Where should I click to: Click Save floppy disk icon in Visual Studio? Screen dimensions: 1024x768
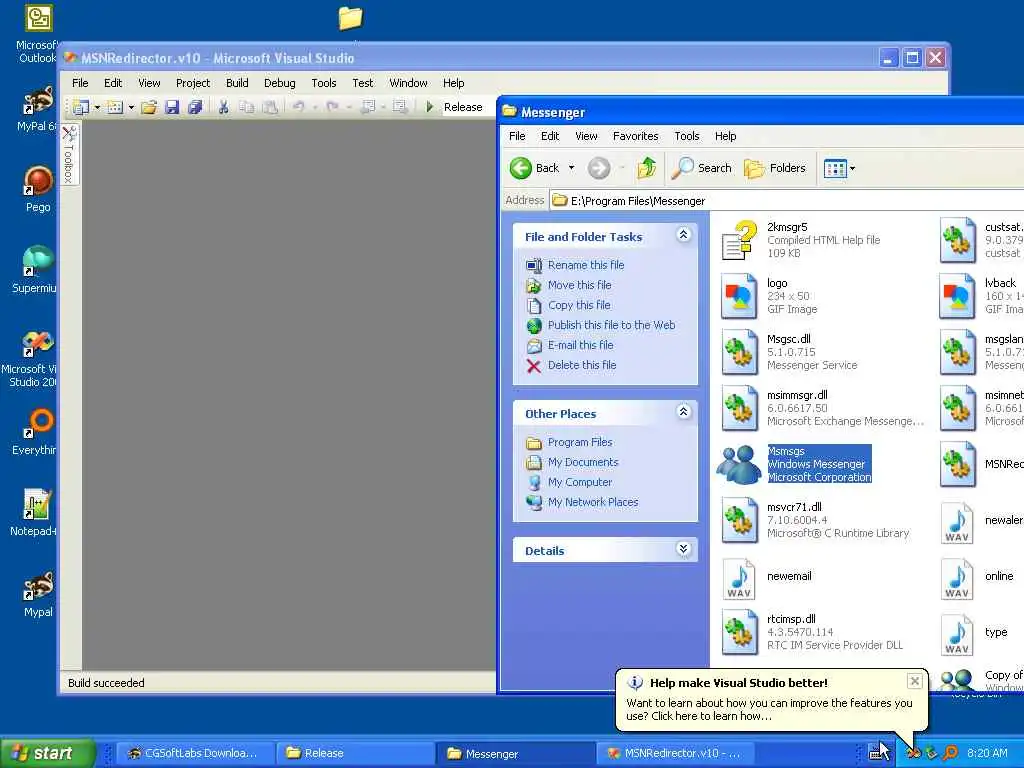tap(172, 107)
